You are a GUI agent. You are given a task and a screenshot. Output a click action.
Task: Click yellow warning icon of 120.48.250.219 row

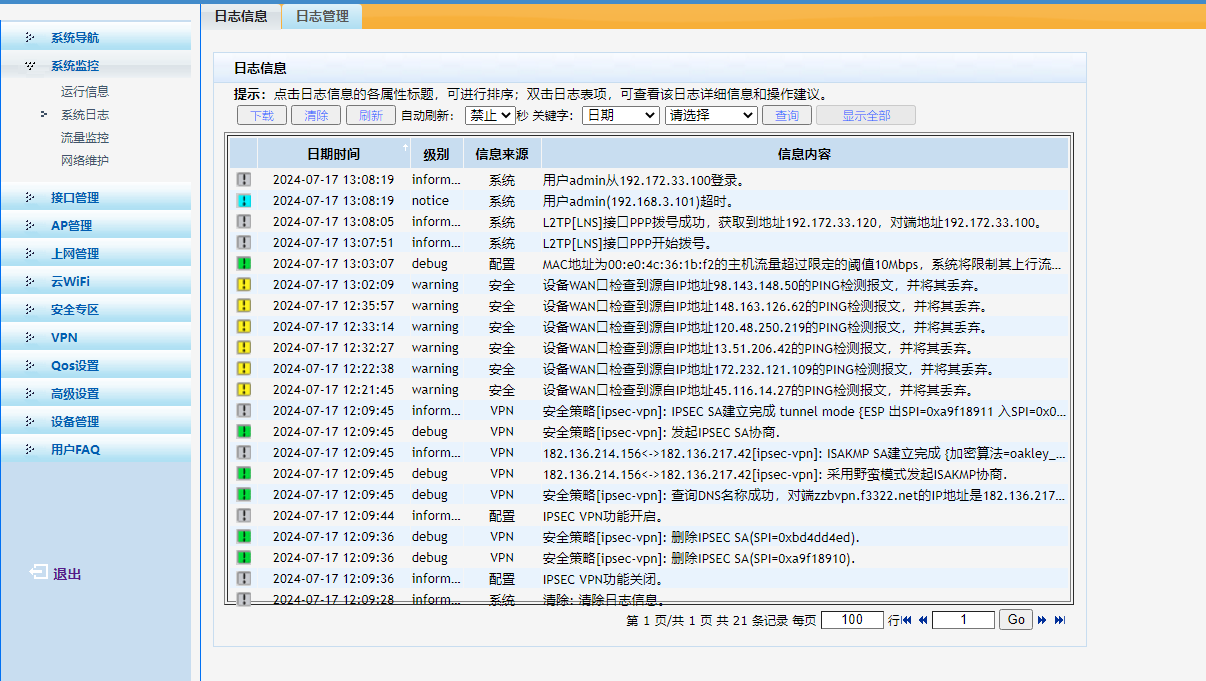[244, 327]
